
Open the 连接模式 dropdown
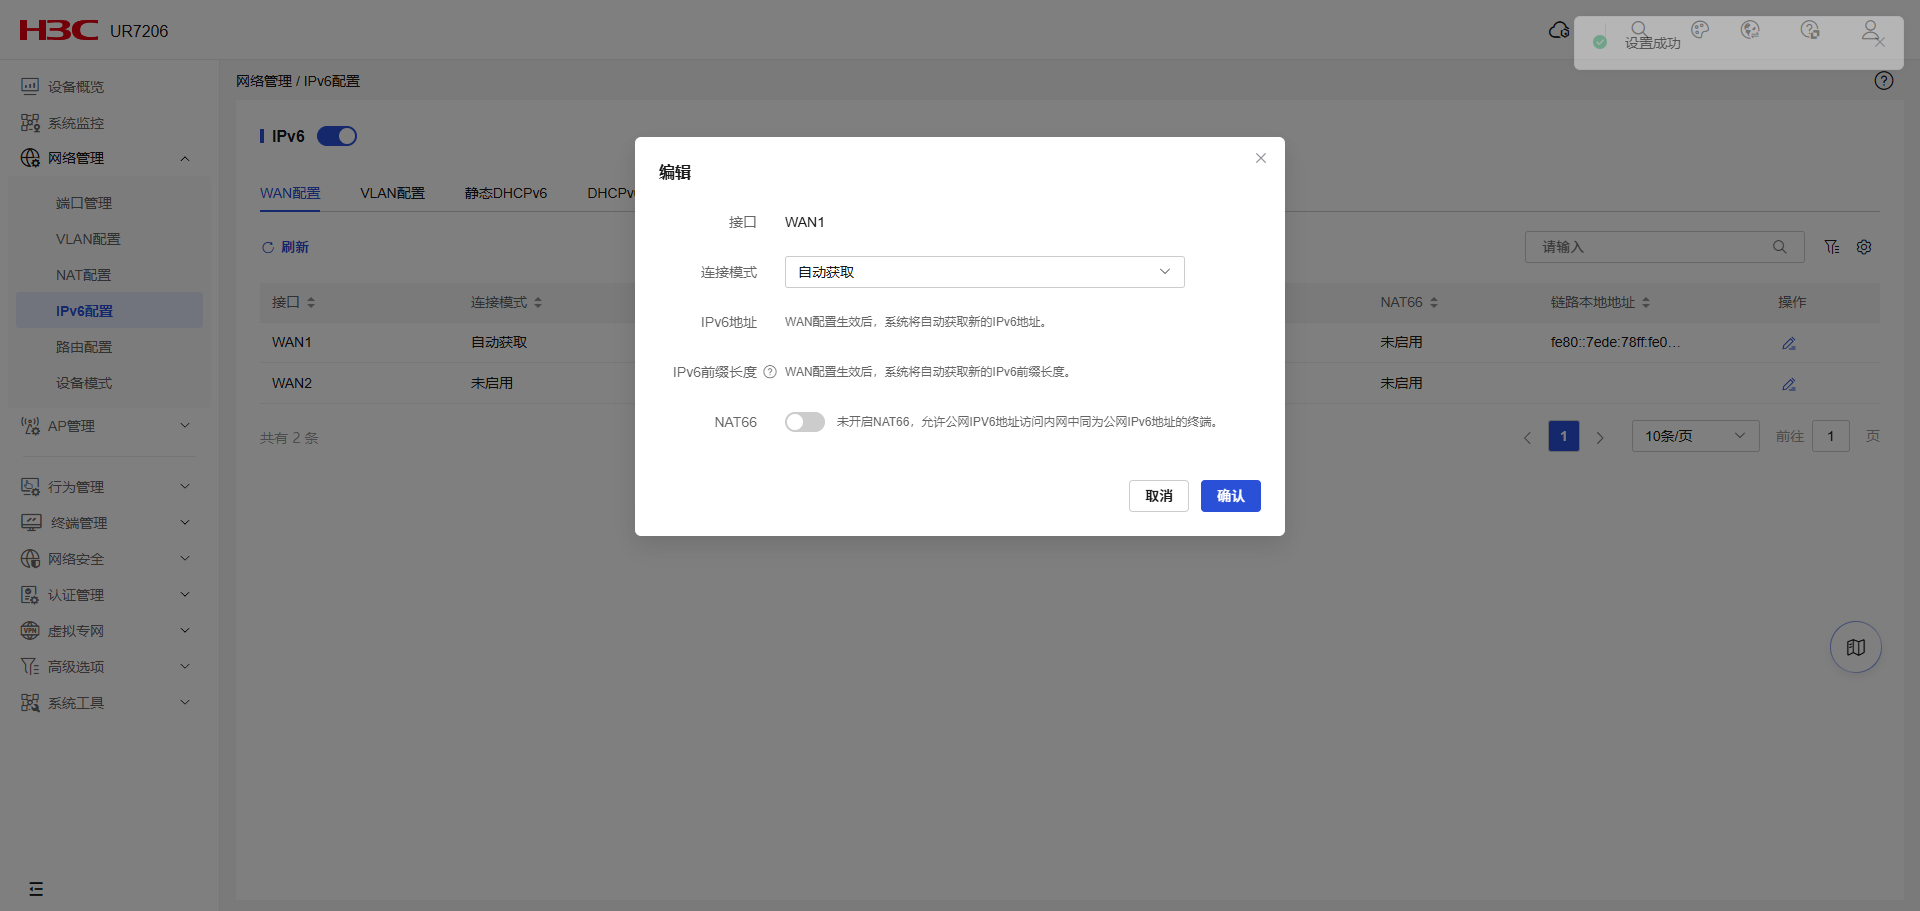pyautogui.click(x=984, y=272)
